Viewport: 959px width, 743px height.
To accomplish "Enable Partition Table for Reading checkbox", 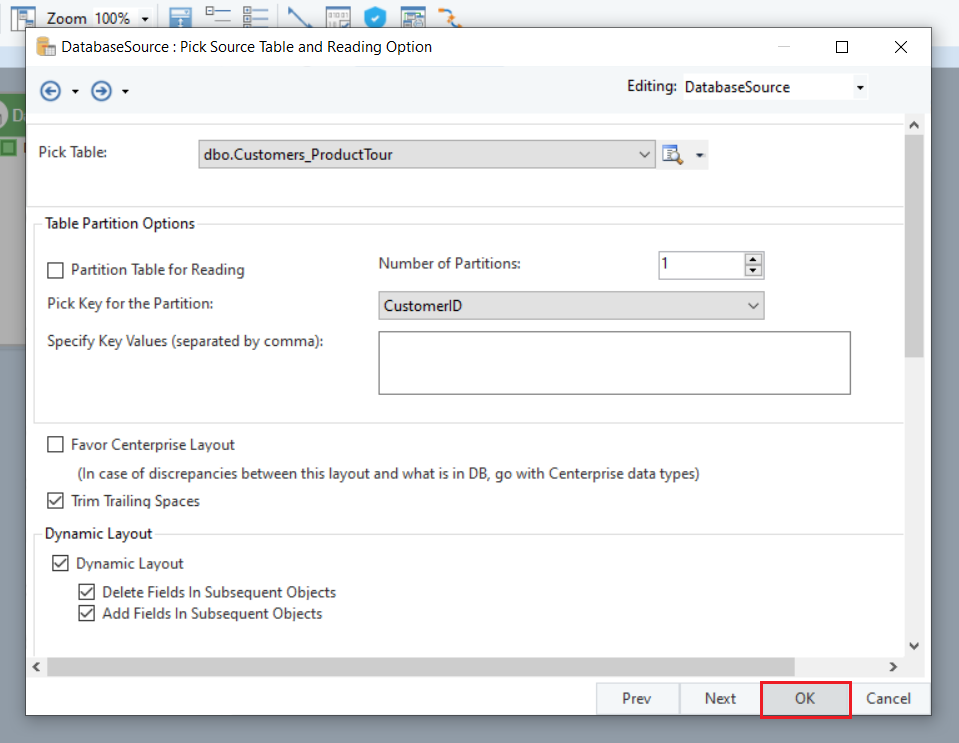I will point(56,270).
